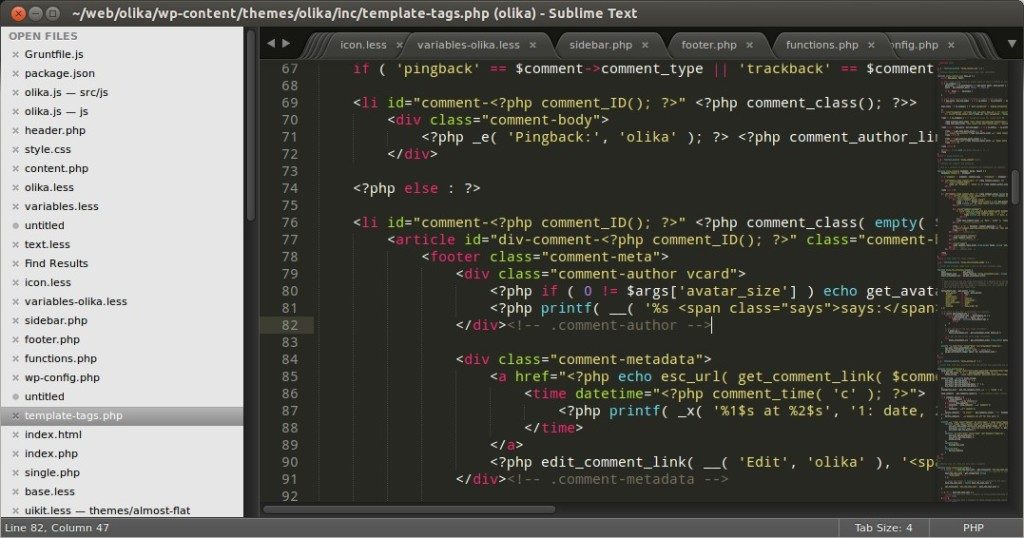Close the sidebar.php tab with its x

(x=645, y=45)
